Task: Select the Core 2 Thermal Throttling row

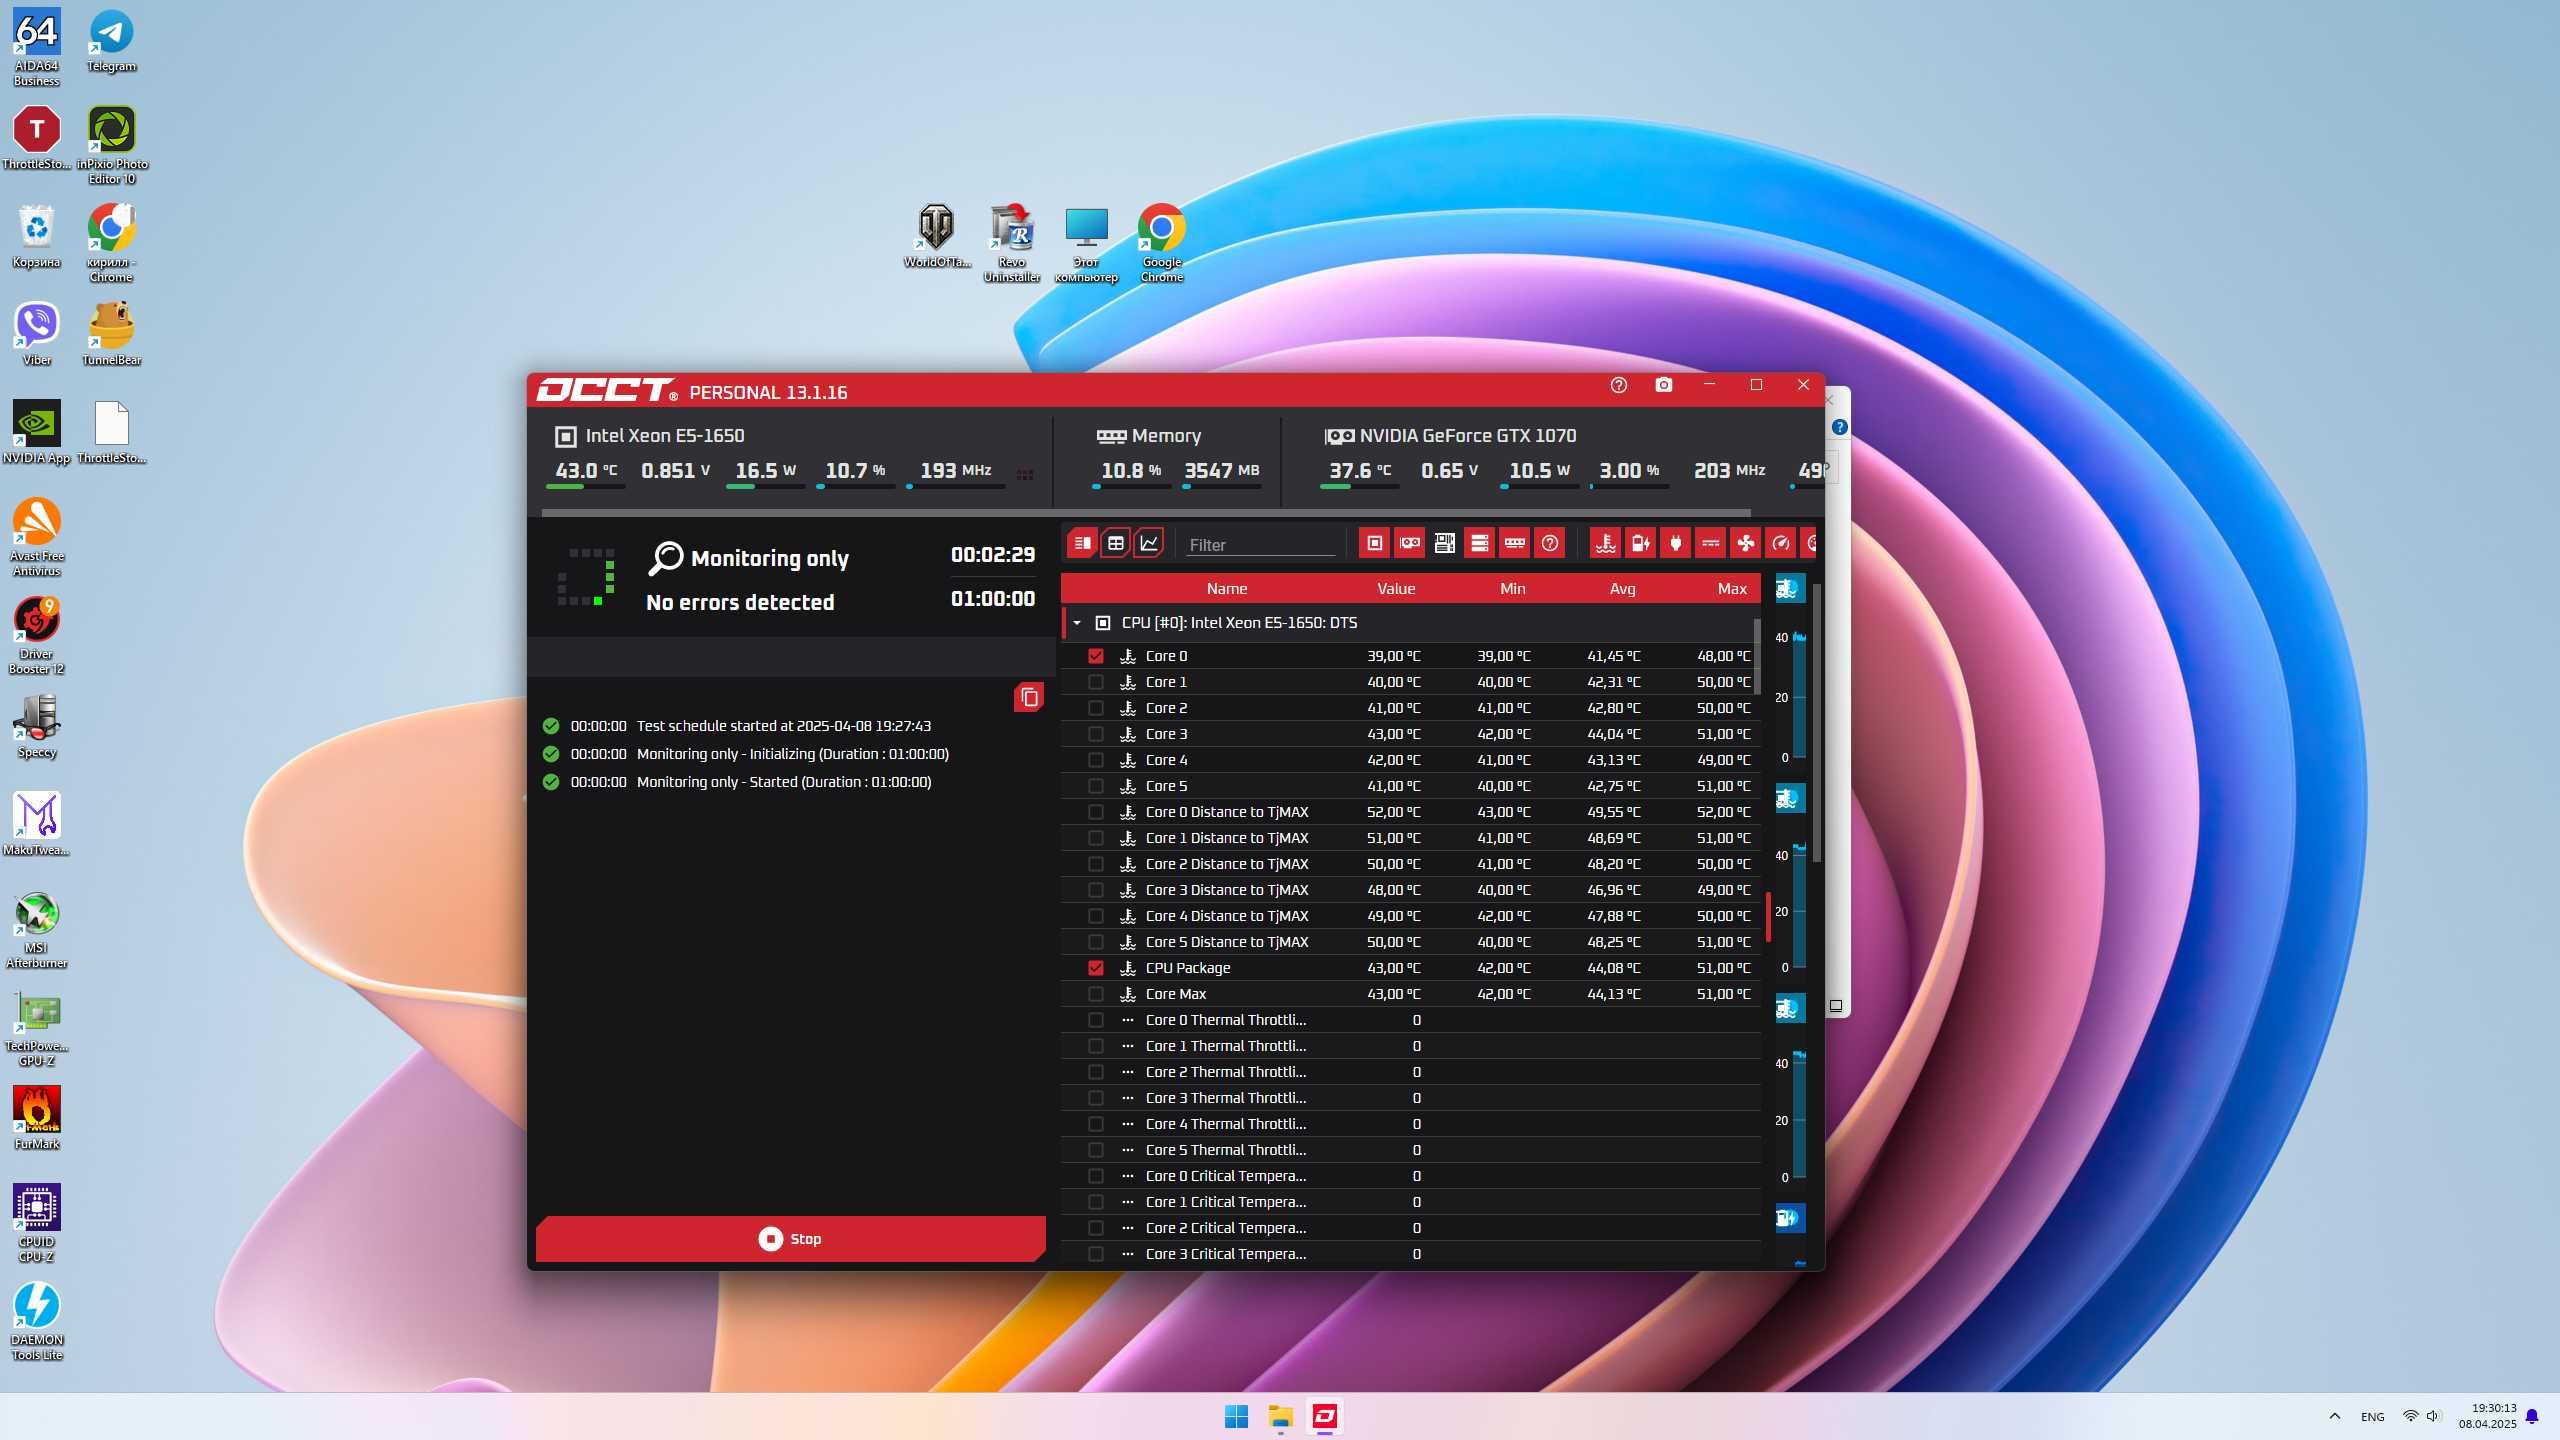Action: [1410, 1072]
